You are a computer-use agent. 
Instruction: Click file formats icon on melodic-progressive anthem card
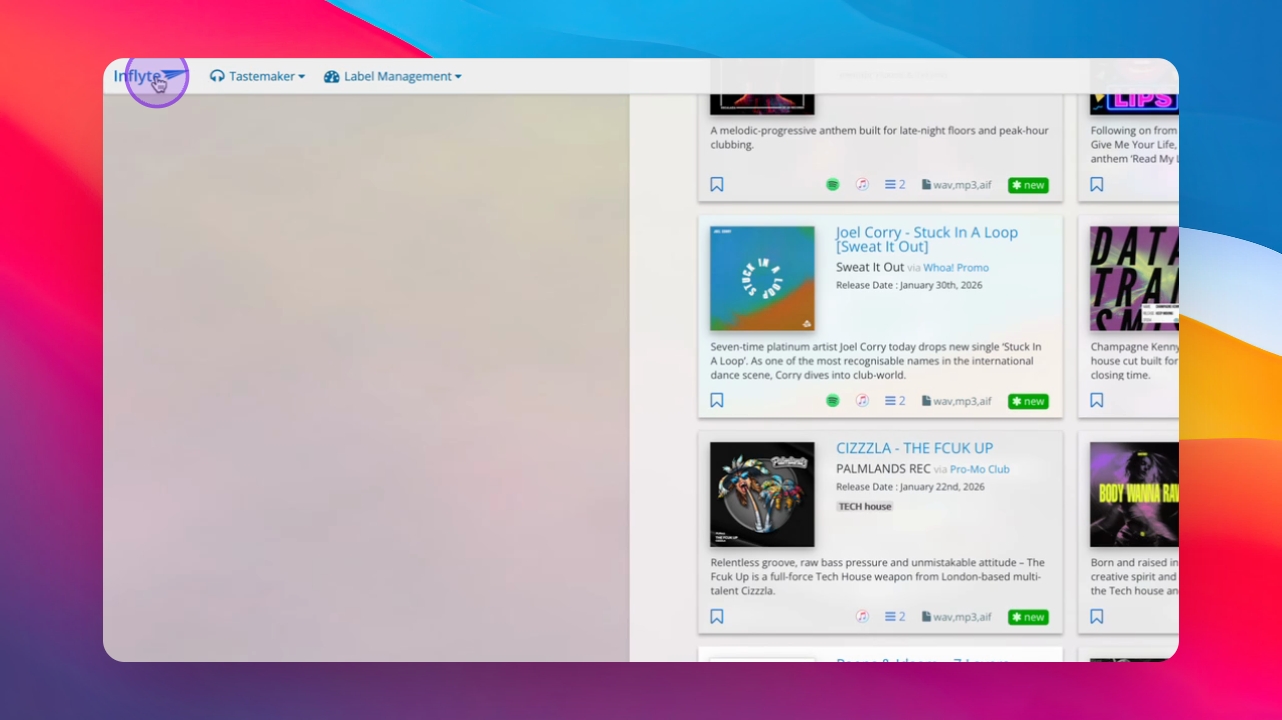click(x=957, y=185)
